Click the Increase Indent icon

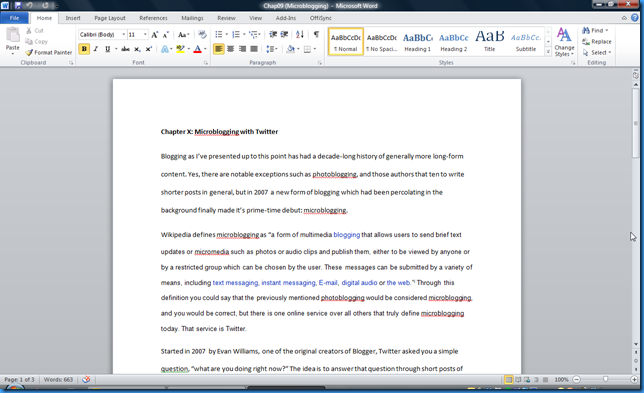284,34
